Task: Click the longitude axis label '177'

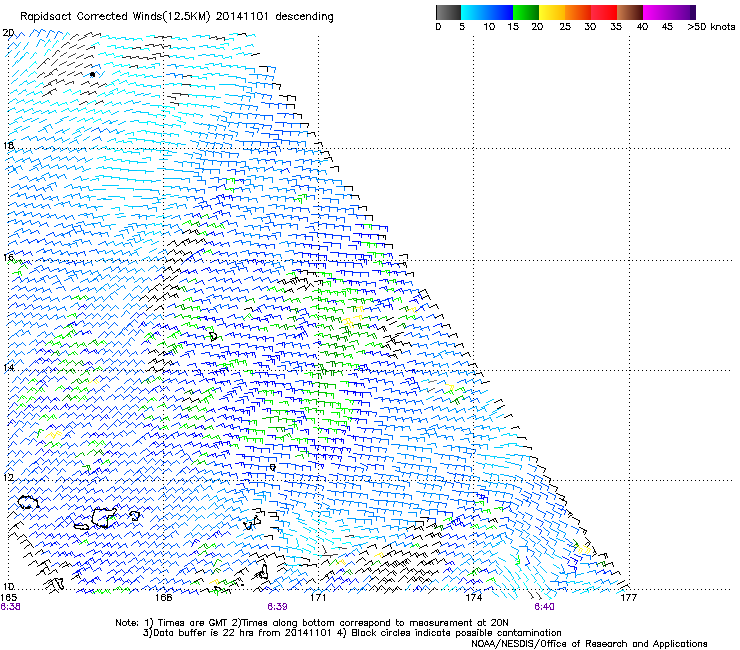Action: tap(628, 598)
